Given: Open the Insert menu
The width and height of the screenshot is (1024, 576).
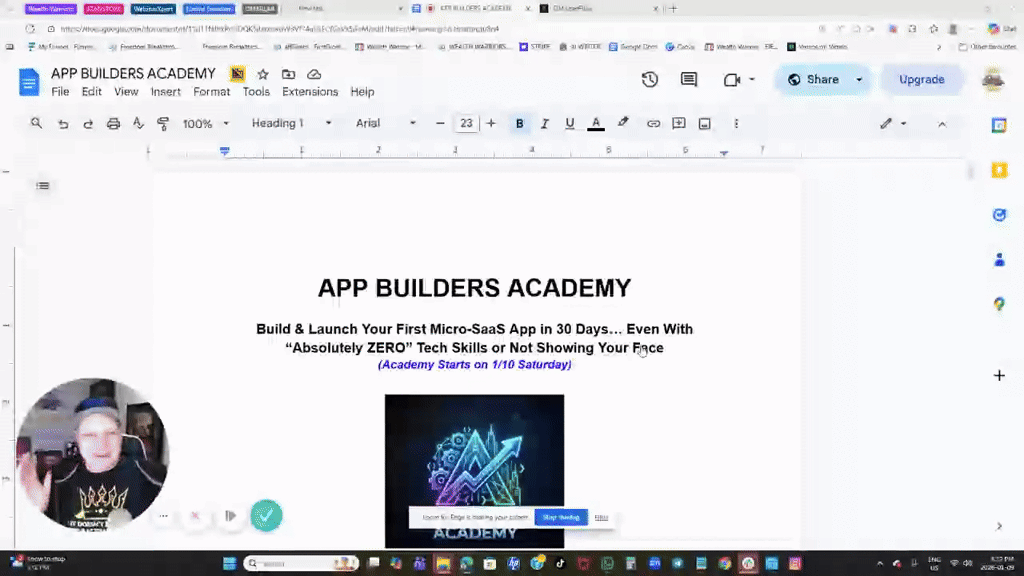Looking at the screenshot, I should pyautogui.click(x=166, y=92).
